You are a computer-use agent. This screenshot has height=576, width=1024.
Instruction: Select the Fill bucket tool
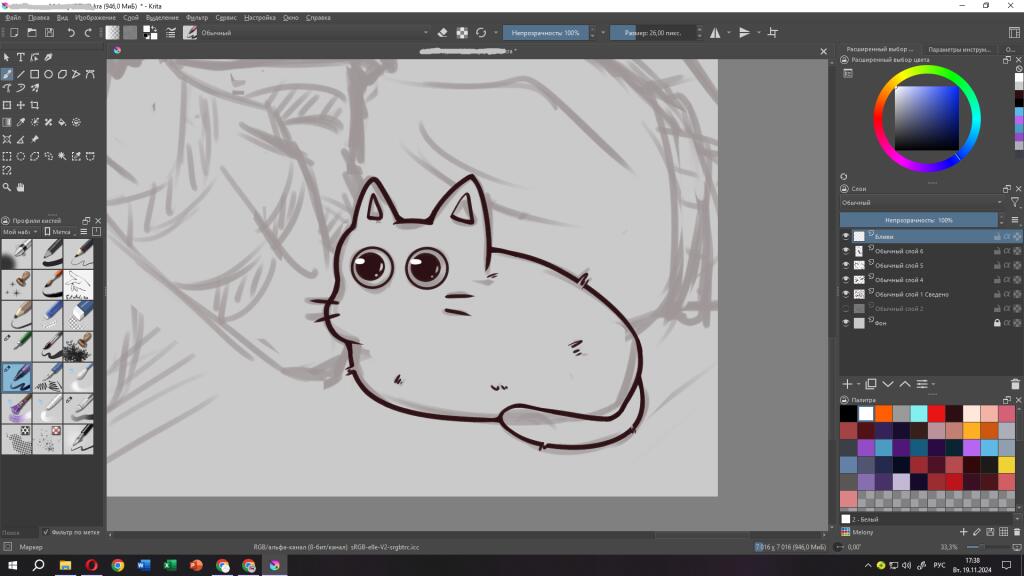coord(62,122)
